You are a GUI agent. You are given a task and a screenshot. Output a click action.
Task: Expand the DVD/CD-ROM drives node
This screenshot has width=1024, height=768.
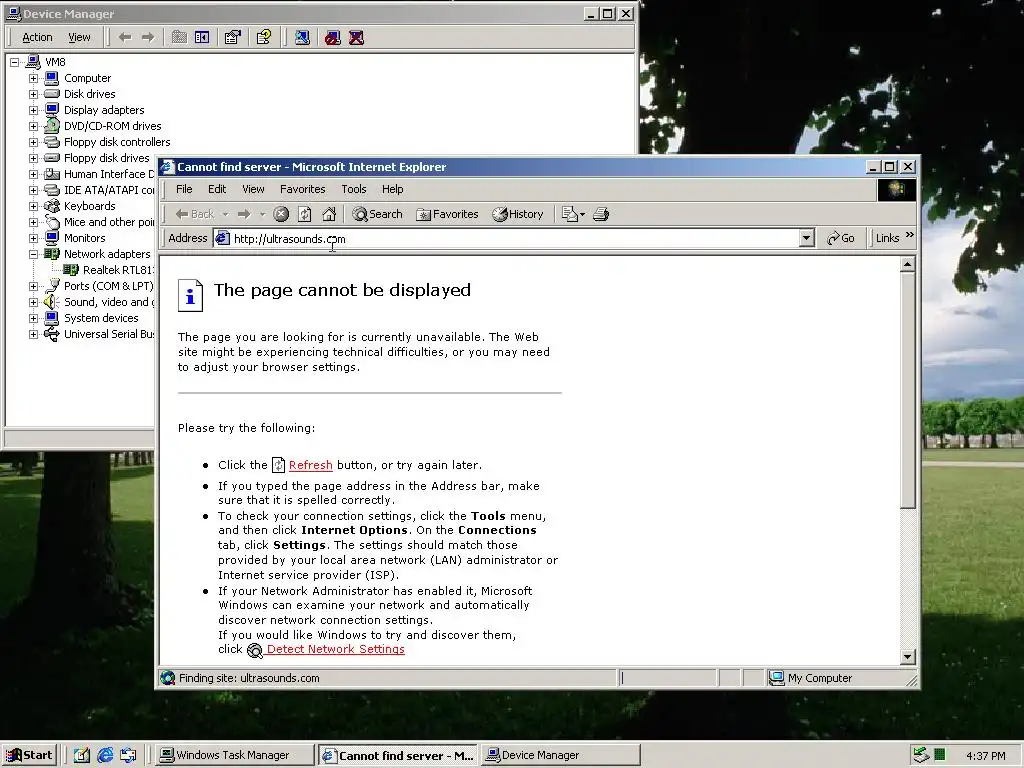(x=33, y=126)
